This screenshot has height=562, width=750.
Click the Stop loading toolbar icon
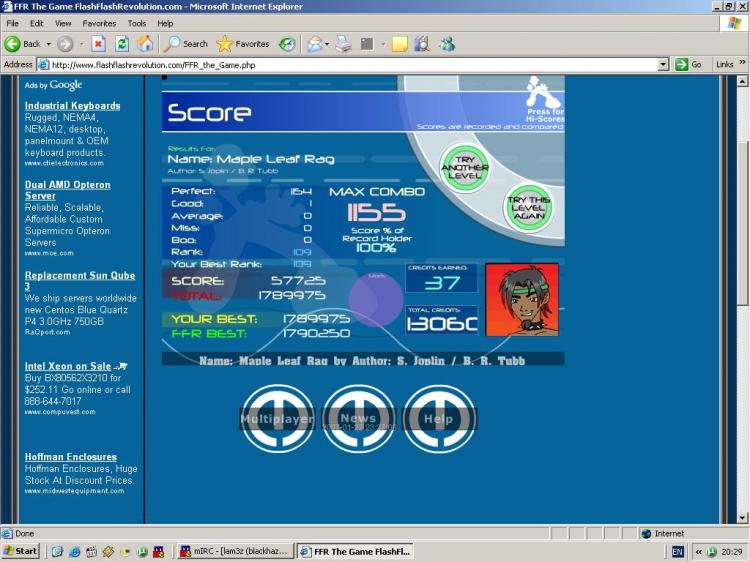click(x=98, y=44)
